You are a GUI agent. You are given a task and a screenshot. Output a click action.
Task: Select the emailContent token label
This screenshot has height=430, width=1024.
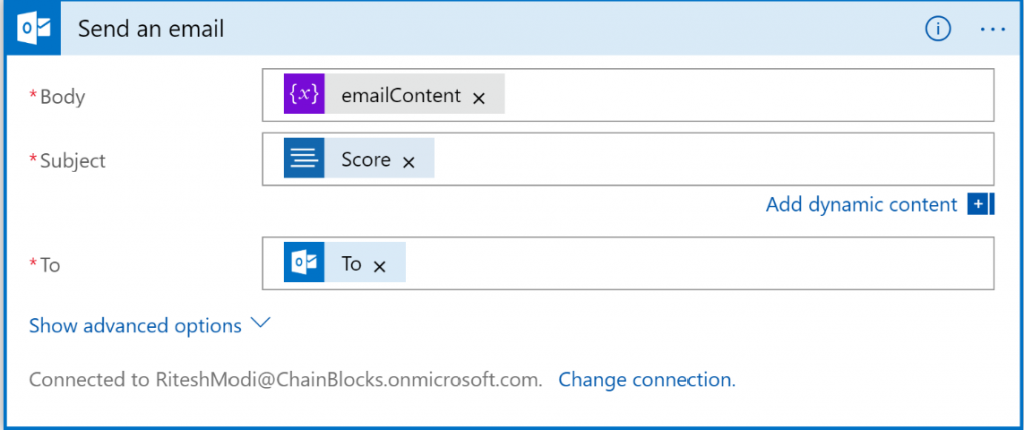[x=401, y=95]
